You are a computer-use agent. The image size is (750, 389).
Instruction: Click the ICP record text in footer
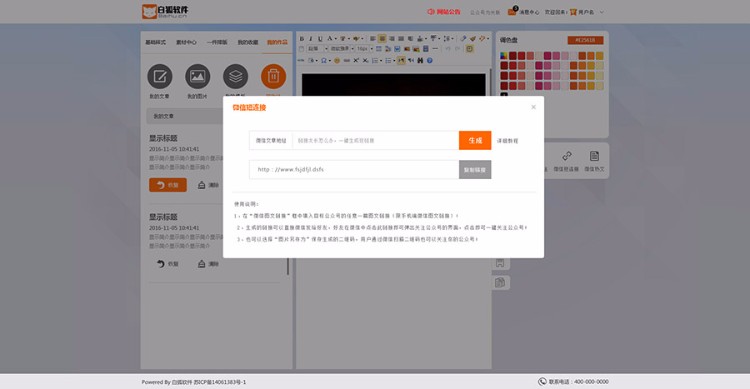220,382
